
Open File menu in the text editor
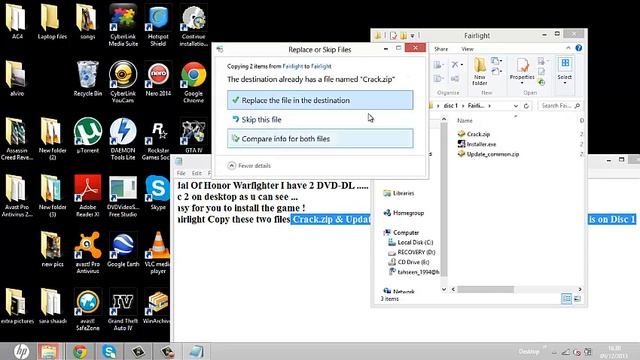(x=181, y=173)
